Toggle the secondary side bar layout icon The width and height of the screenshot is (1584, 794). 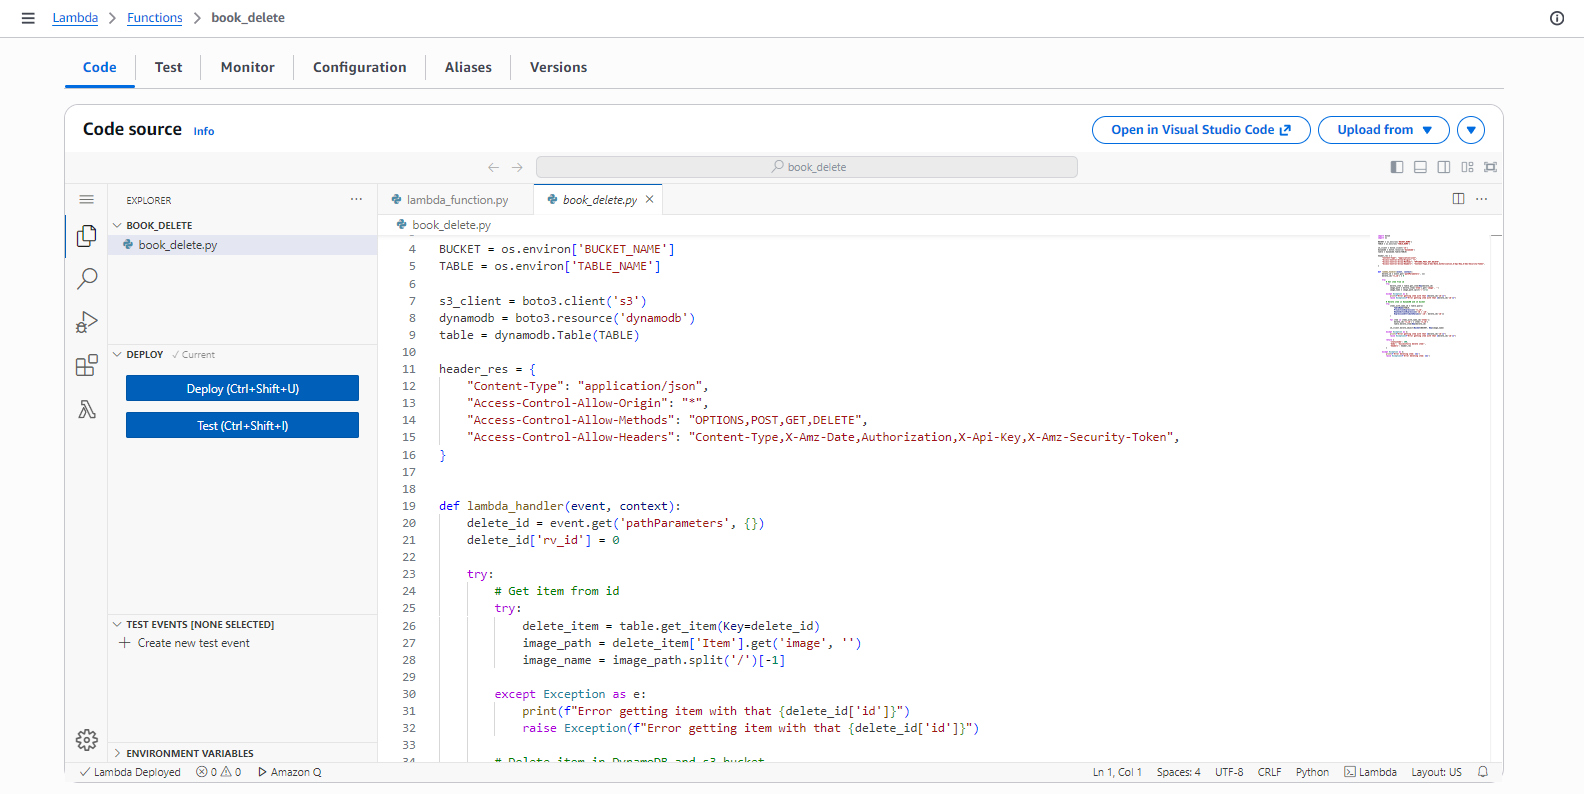click(1444, 167)
